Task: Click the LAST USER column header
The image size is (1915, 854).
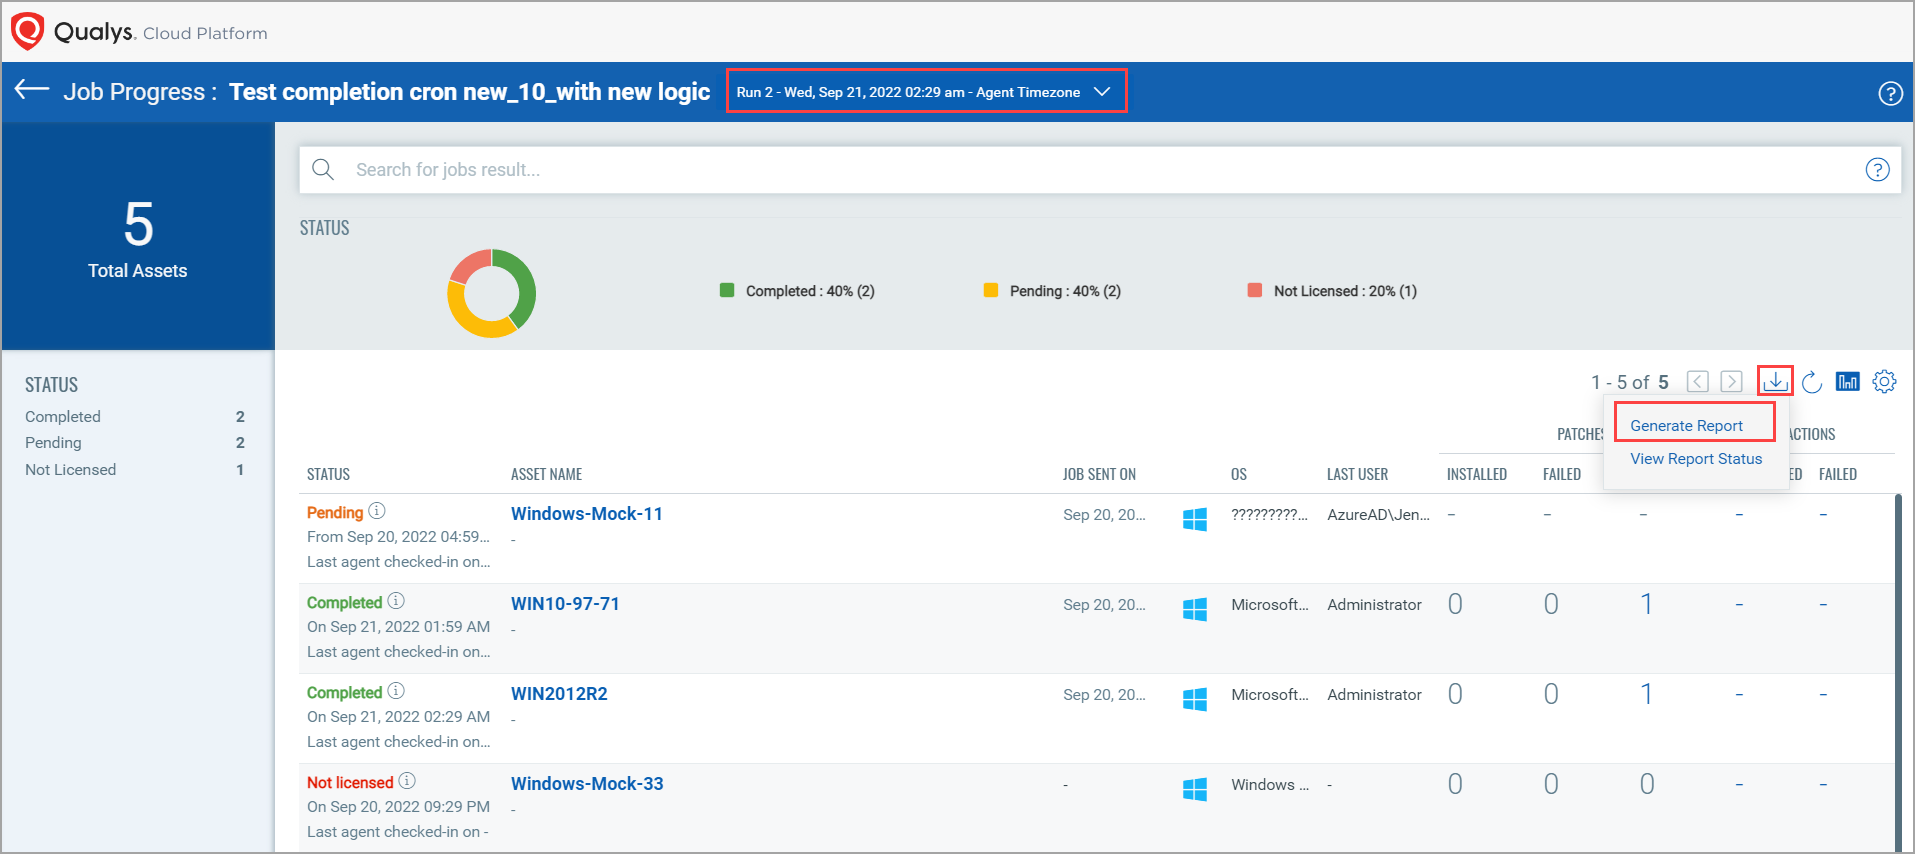Action: (x=1357, y=474)
